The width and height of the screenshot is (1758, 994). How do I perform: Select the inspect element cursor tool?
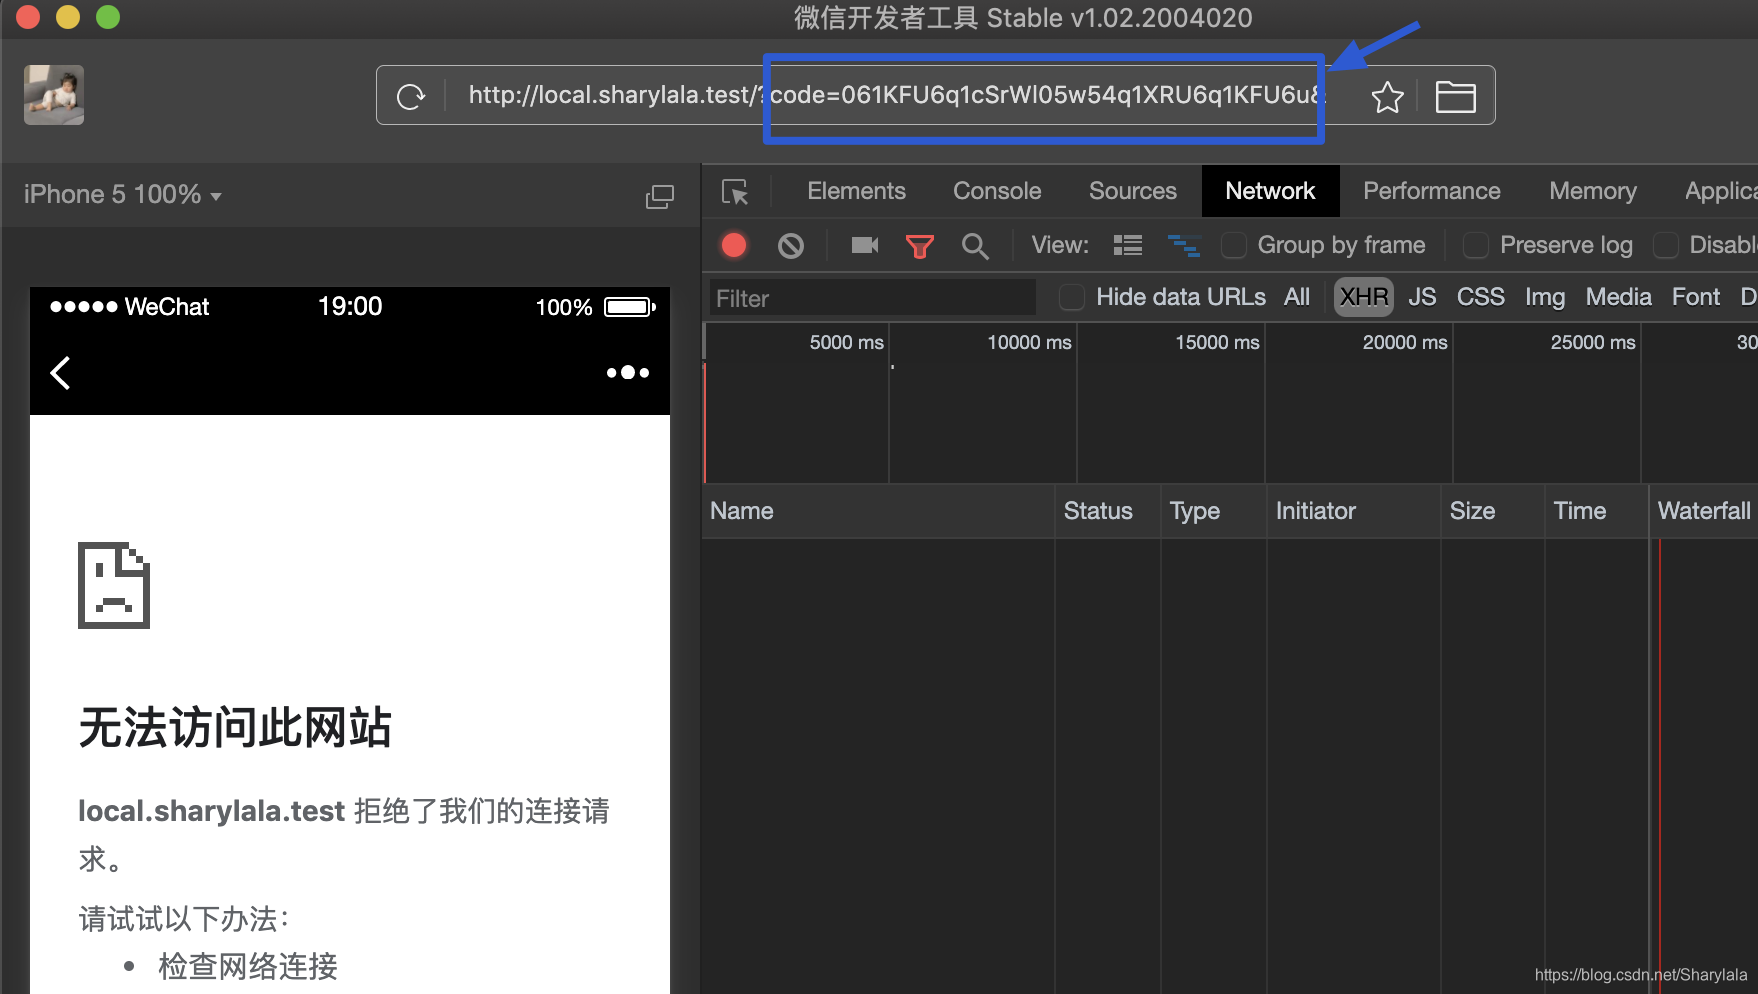pos(737,192)
